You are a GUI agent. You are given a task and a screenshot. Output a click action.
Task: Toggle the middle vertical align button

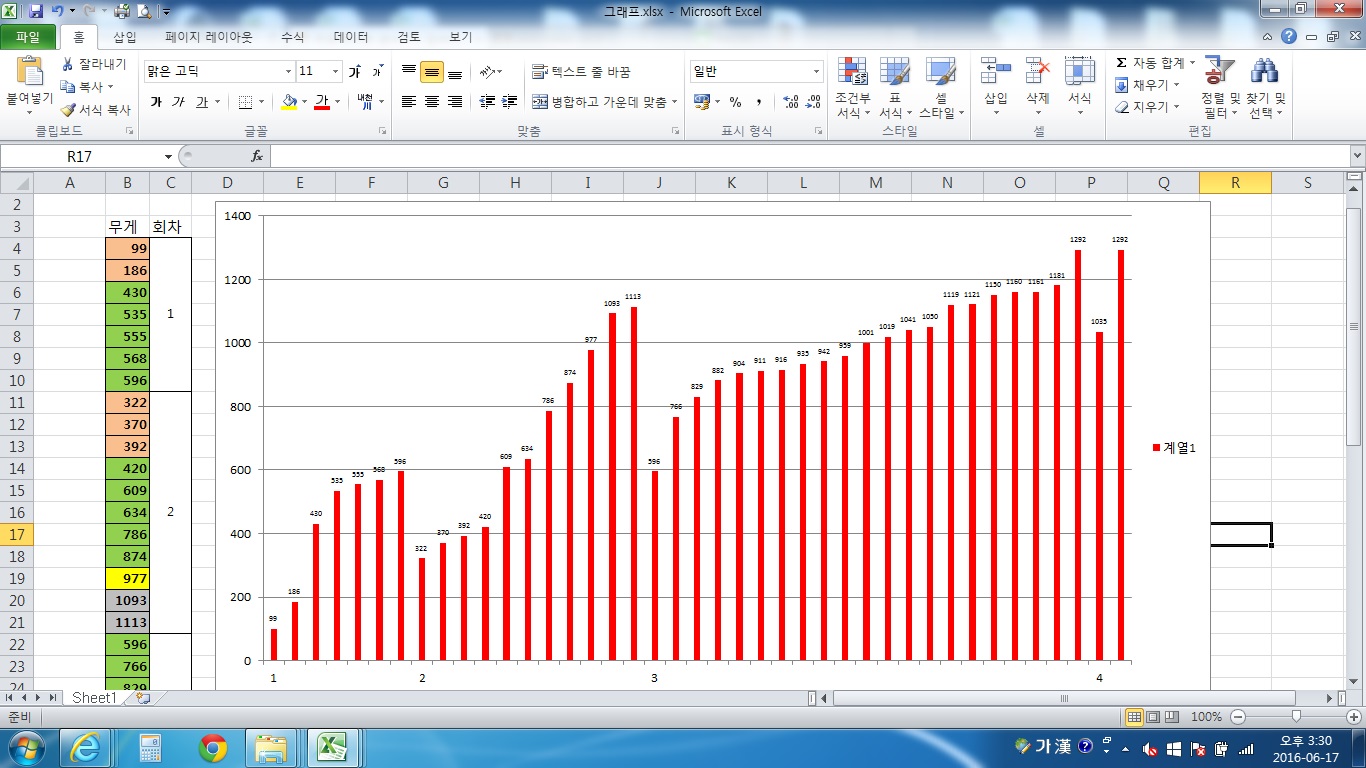coord(432,72)
